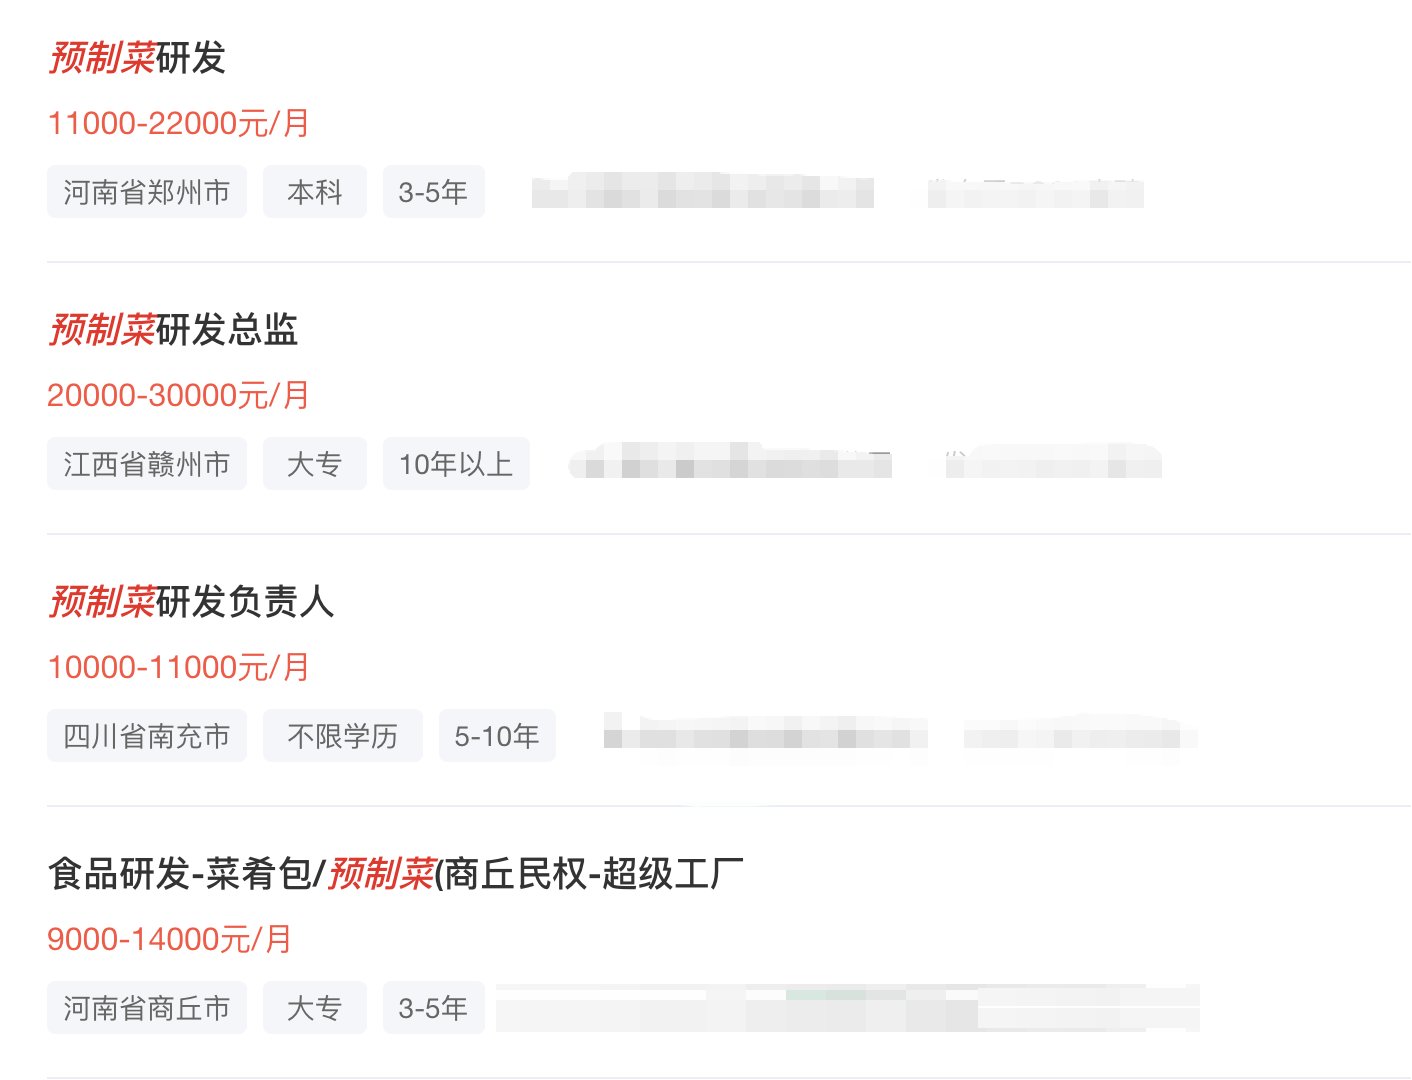The width and height of the screenshot is (1412, 1080).
Task: Open the 食品研发-菜肴包/预制菜 job title
Action: coord(396,874)
